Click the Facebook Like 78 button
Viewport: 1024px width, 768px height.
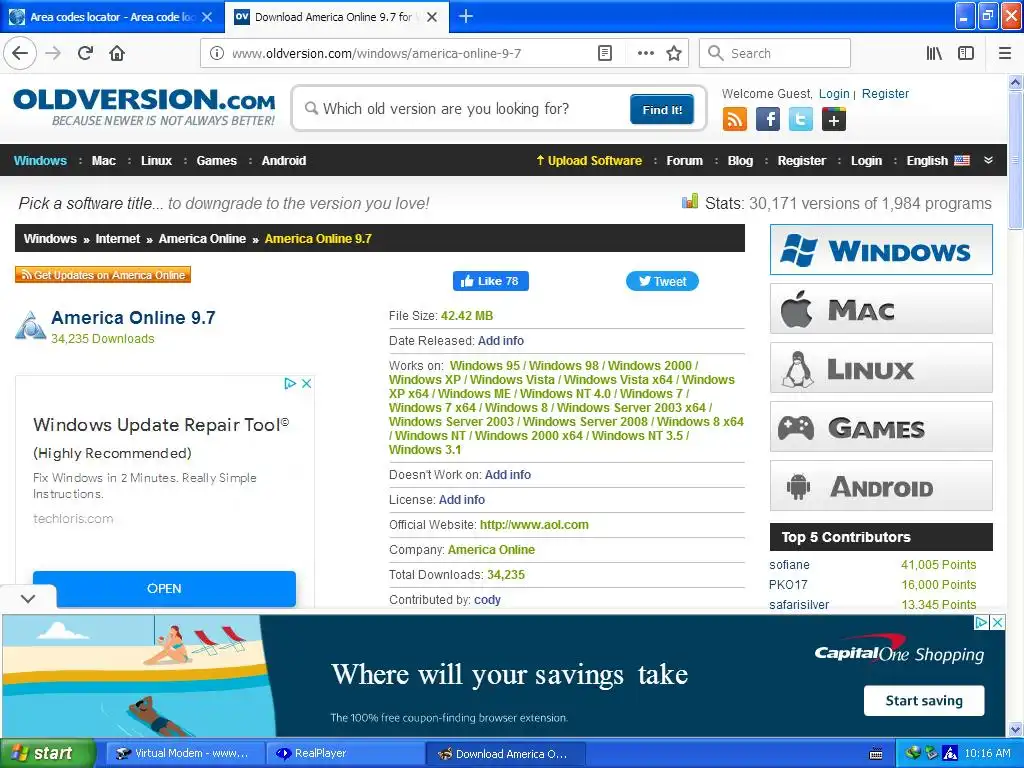490,281
